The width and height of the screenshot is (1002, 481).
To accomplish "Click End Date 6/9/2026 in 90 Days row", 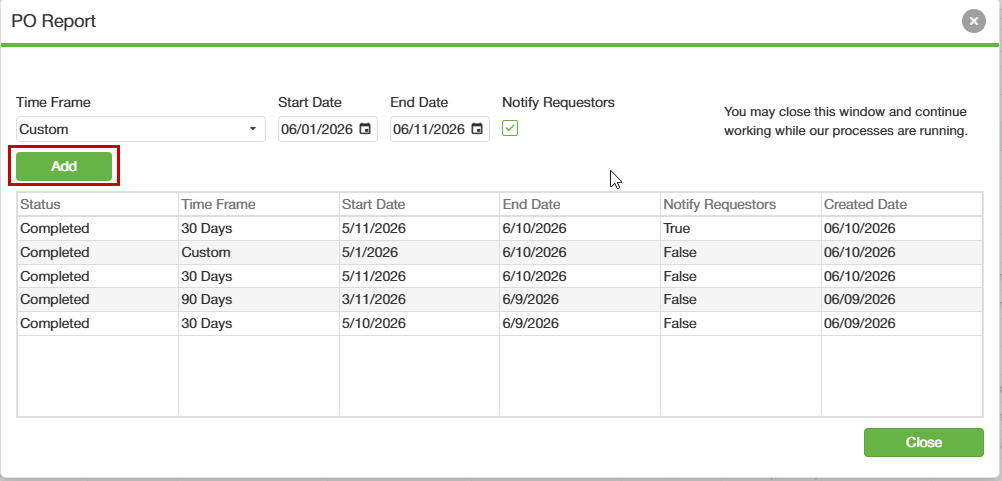I will [x=580, y=300].
